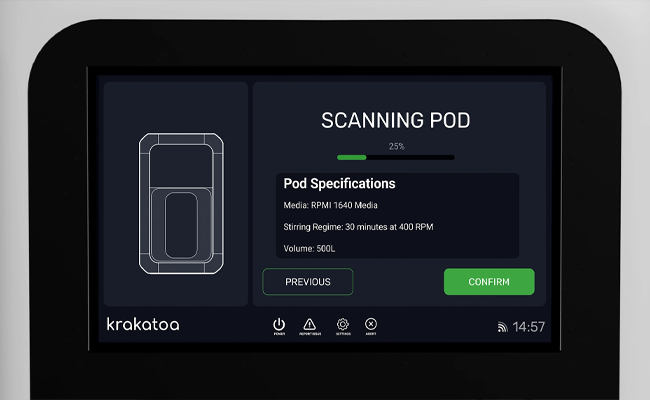The height and width of the screenshot is (400, 650).
Task: Select the Stirring Regime specification line
Action: [358, 227]
